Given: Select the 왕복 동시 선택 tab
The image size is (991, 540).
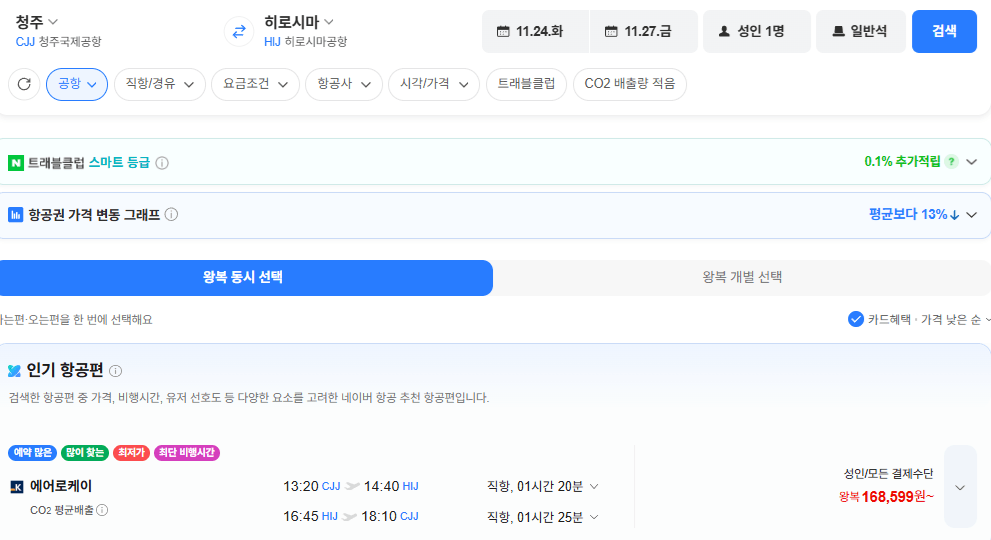Looking at the screenshot, I should [246, 278].
